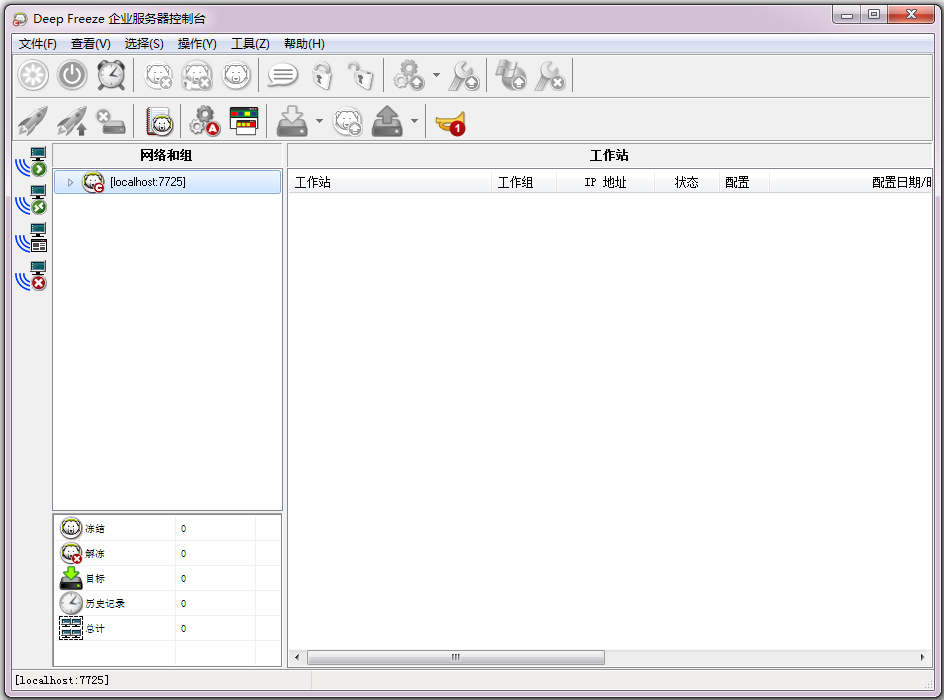Screen dimensions: 944x700
Task: Click the speech bubble message icon
Action: coord(282,76)
